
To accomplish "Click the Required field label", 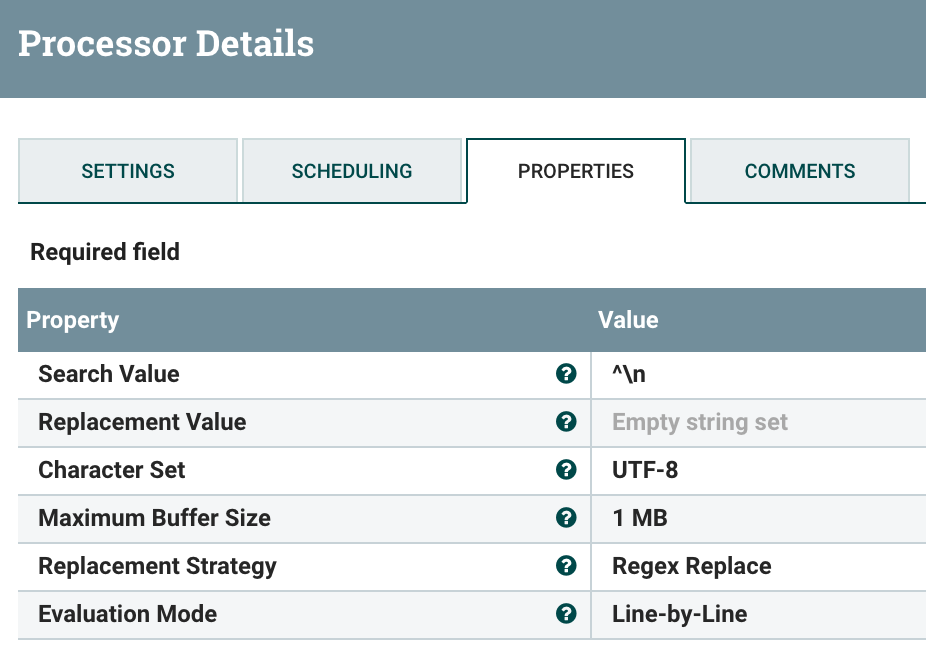I will click(x=104, y=251).
